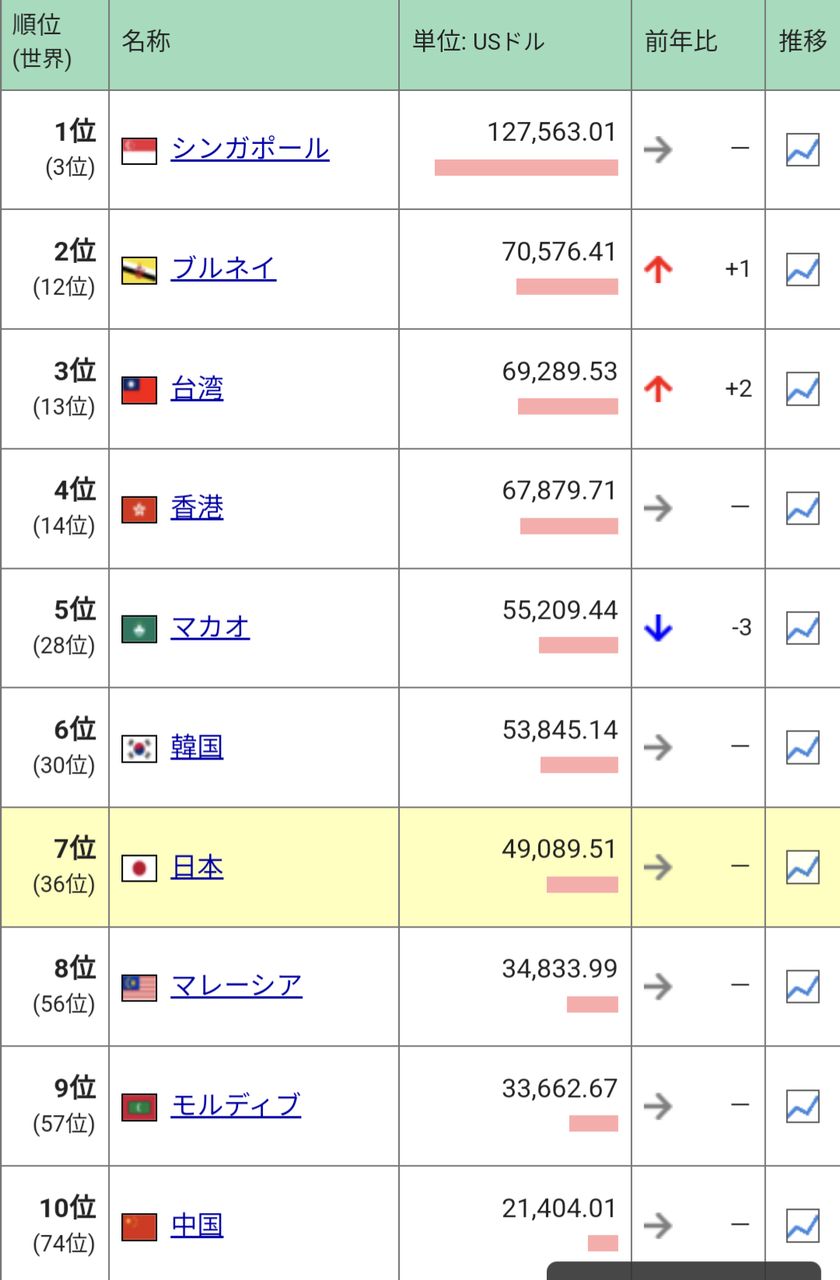The height and width of the screenshot is (1280, 840).
Task: Open the マレーシア link
Action: 237,985
